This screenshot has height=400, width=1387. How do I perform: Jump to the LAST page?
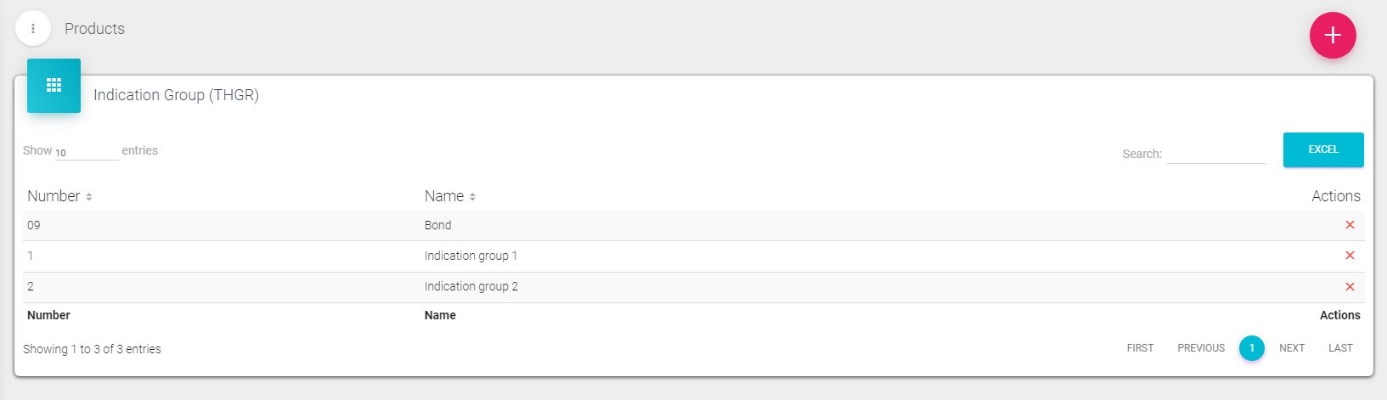click(1340, 348)
